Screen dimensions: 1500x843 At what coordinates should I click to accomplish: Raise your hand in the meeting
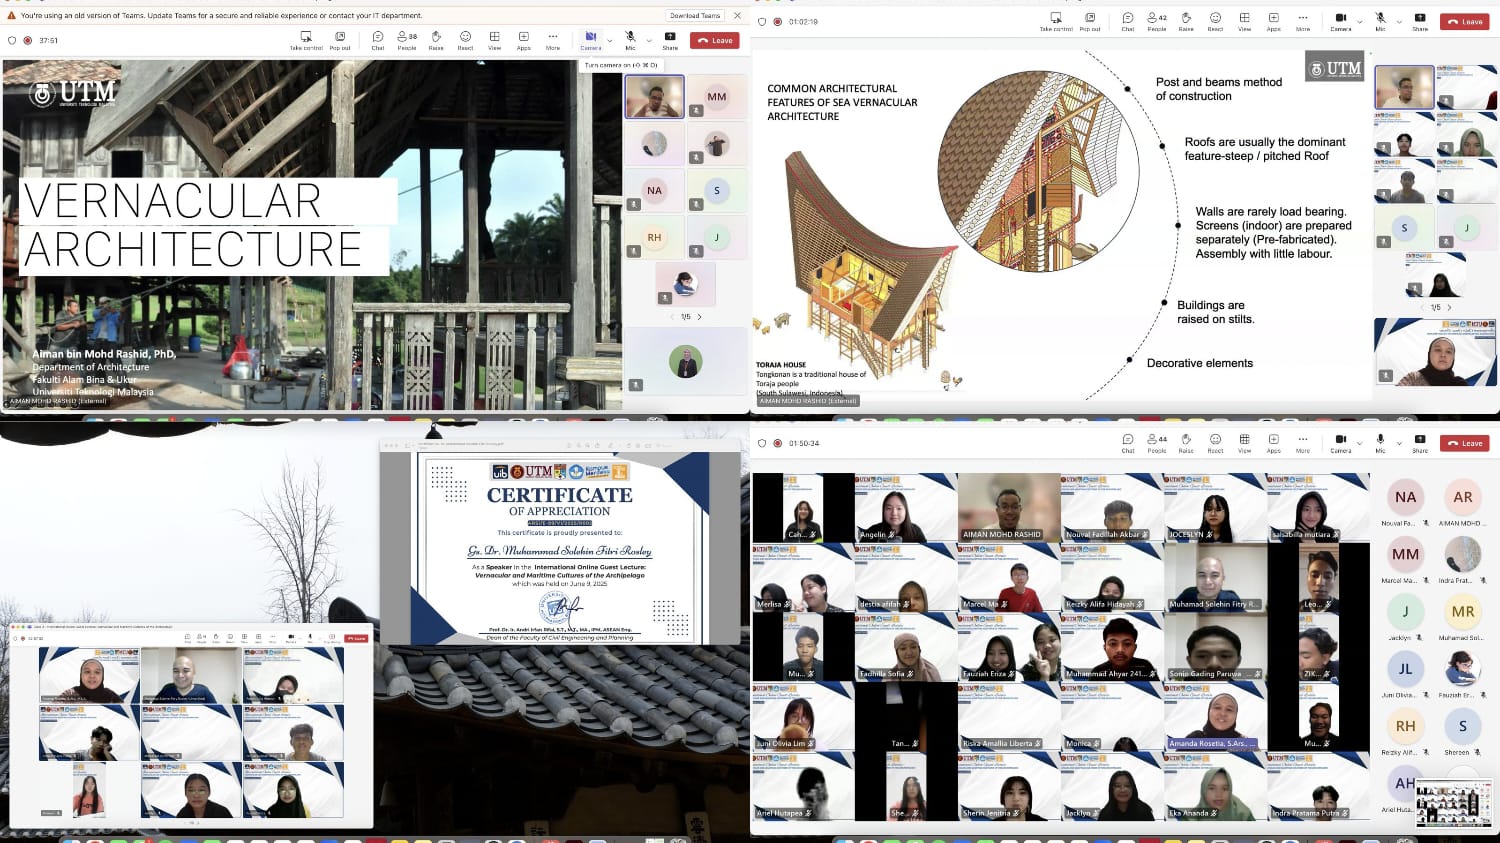[x=435, y=40]
